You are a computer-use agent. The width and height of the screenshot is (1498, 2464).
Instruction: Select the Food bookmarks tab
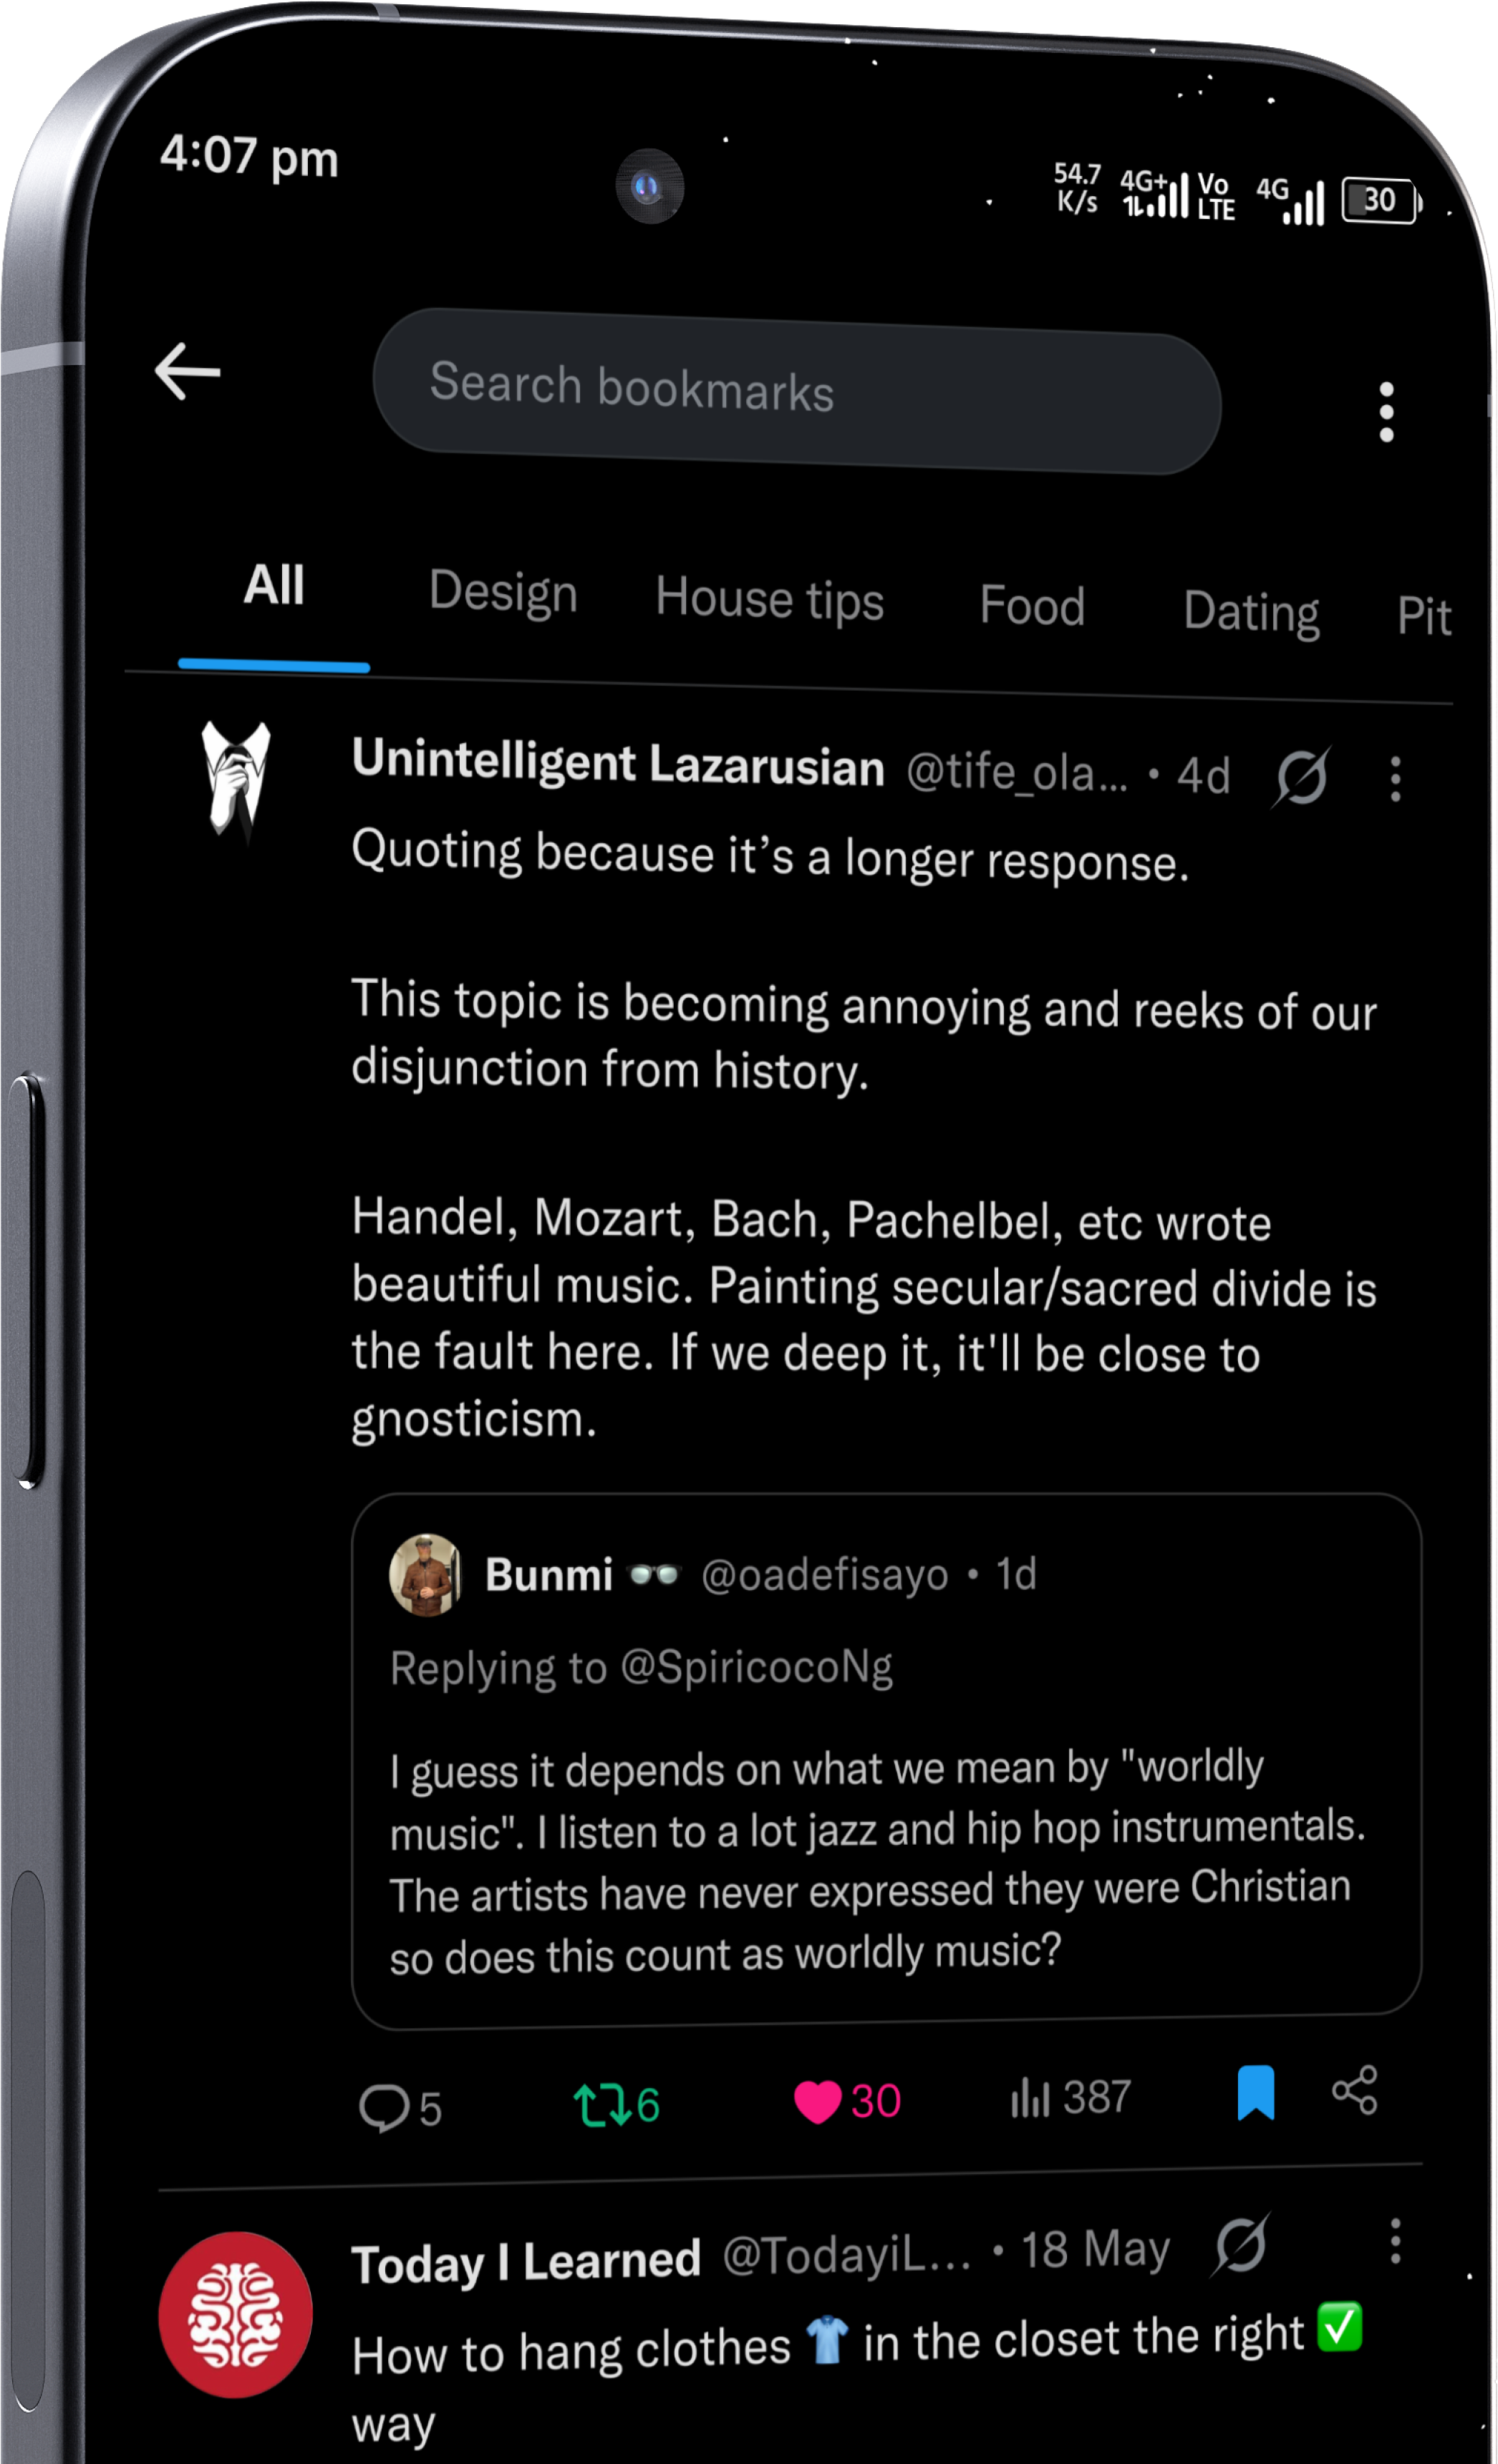[x=1032, y=606]
